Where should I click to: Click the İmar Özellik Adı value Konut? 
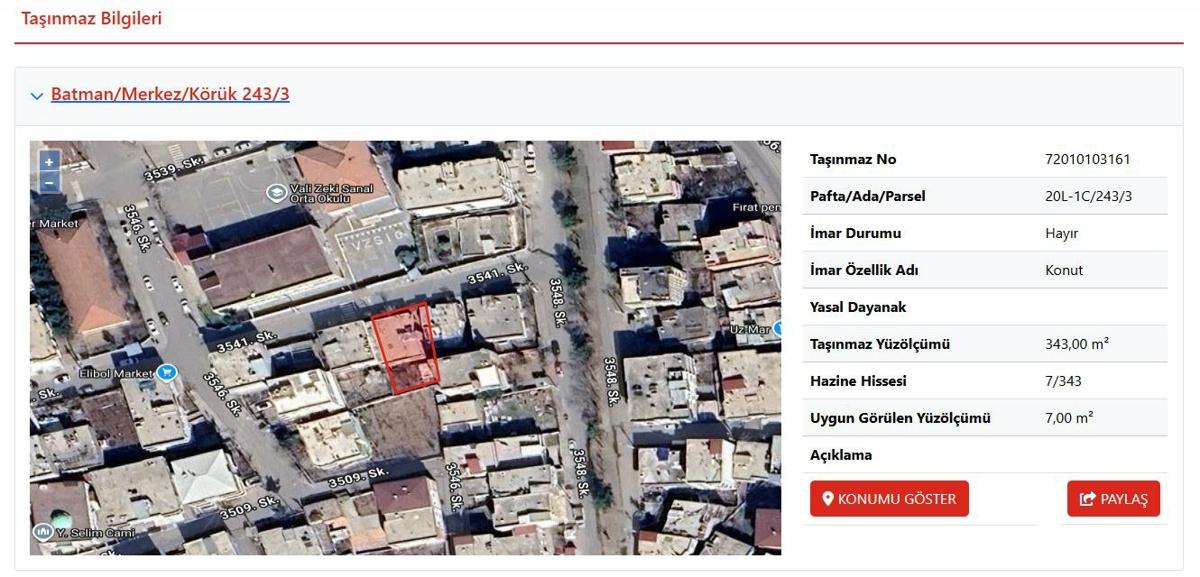1063,271
